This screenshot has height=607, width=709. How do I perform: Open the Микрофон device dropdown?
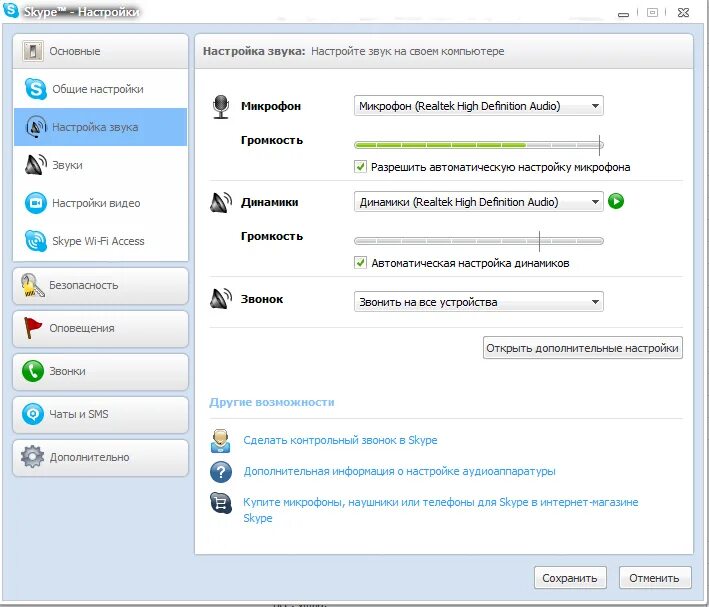tap(478, 106)
